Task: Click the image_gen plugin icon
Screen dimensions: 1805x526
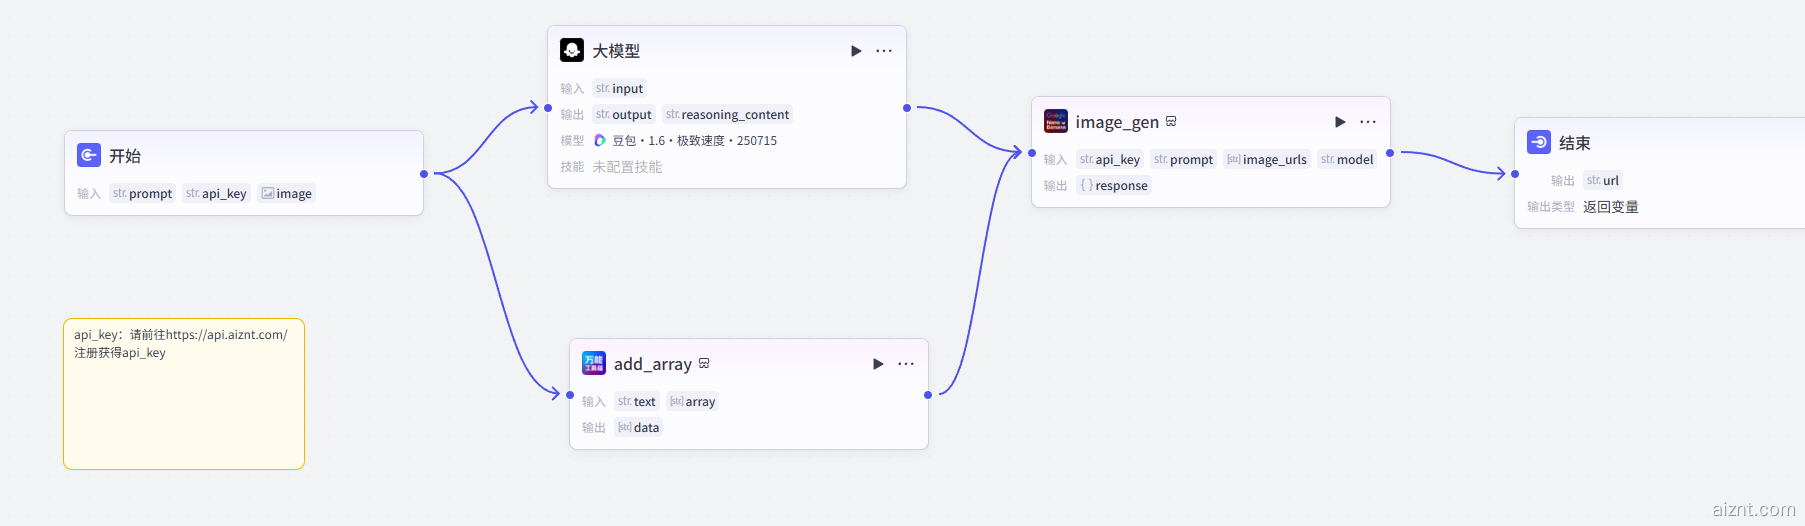Action: coord(1056,121)
